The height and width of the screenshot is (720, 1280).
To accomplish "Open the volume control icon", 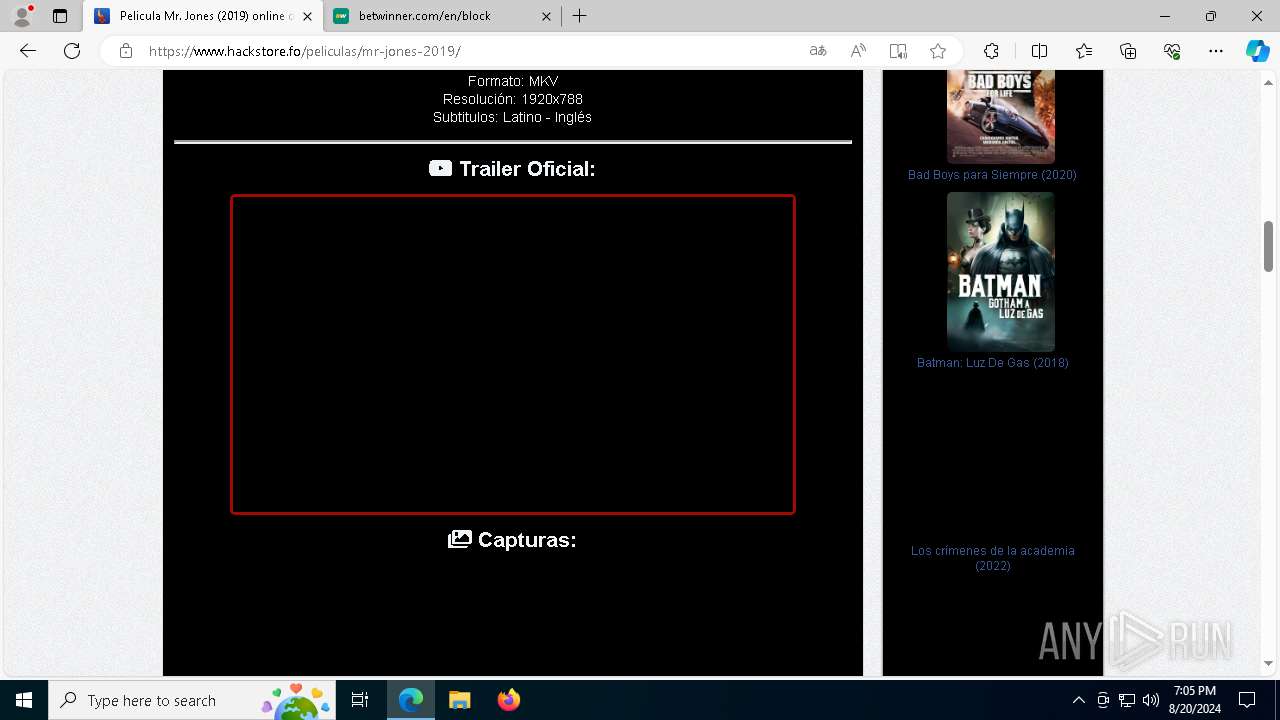I will pyautogui.click(x=1151, y=700).
